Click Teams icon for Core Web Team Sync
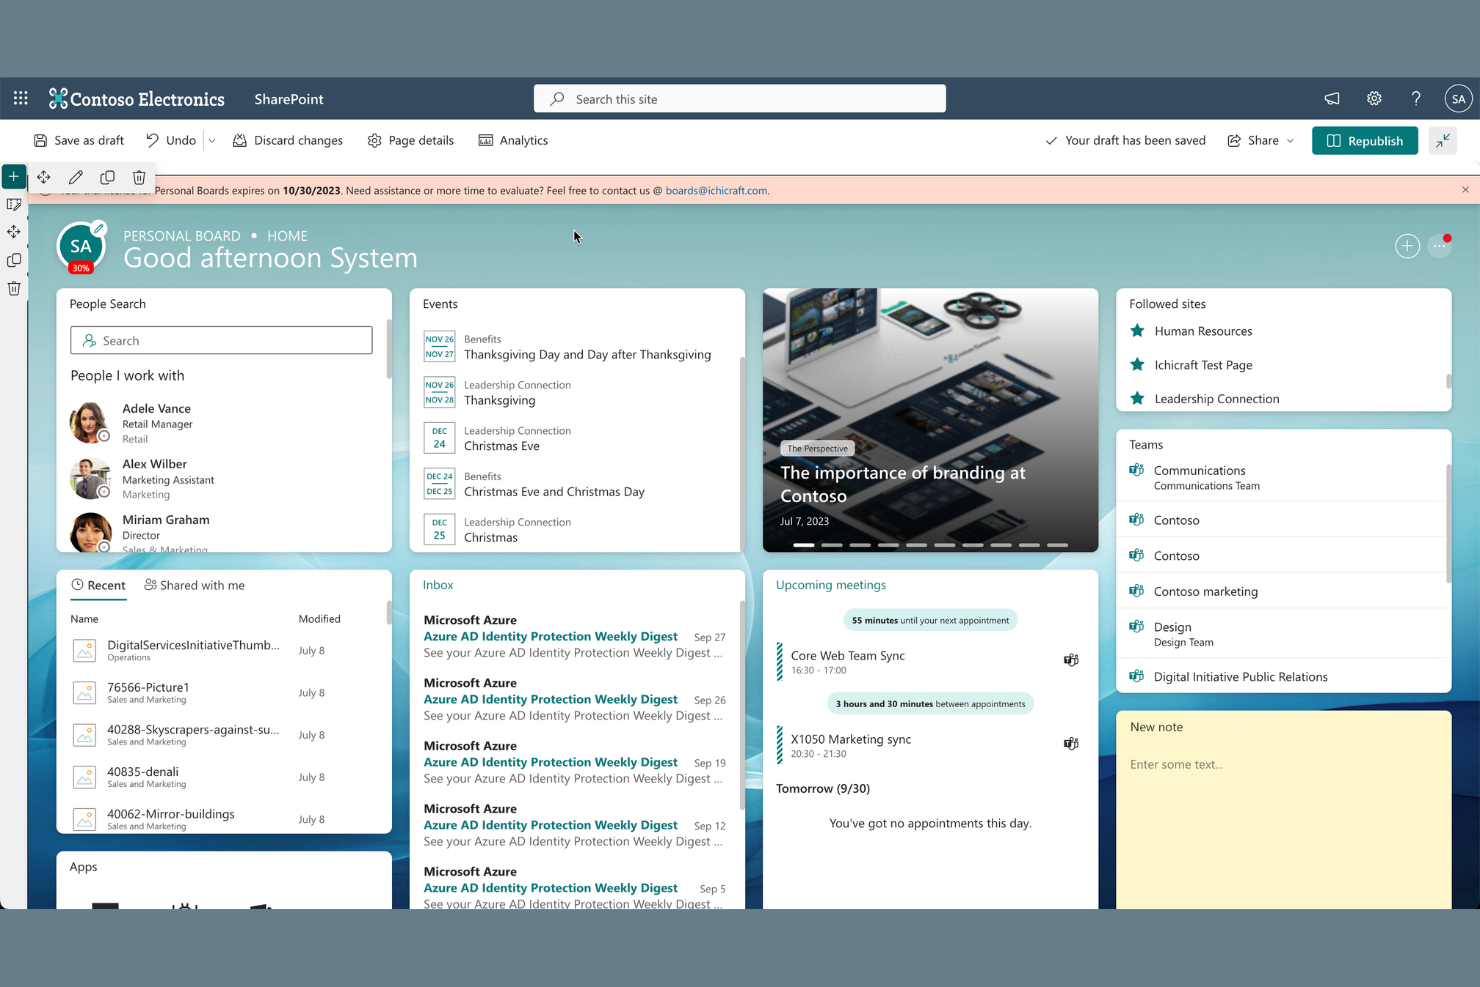This screenshot has width=1480, height=987. pos(1071,660)
